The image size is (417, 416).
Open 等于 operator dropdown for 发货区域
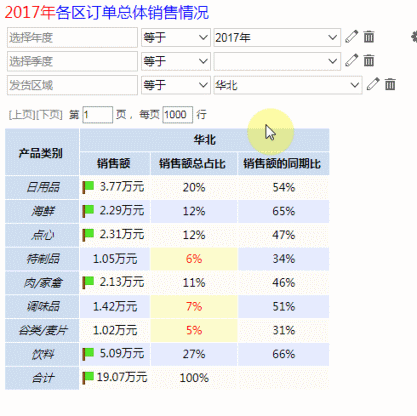click(x=176, y=85)
